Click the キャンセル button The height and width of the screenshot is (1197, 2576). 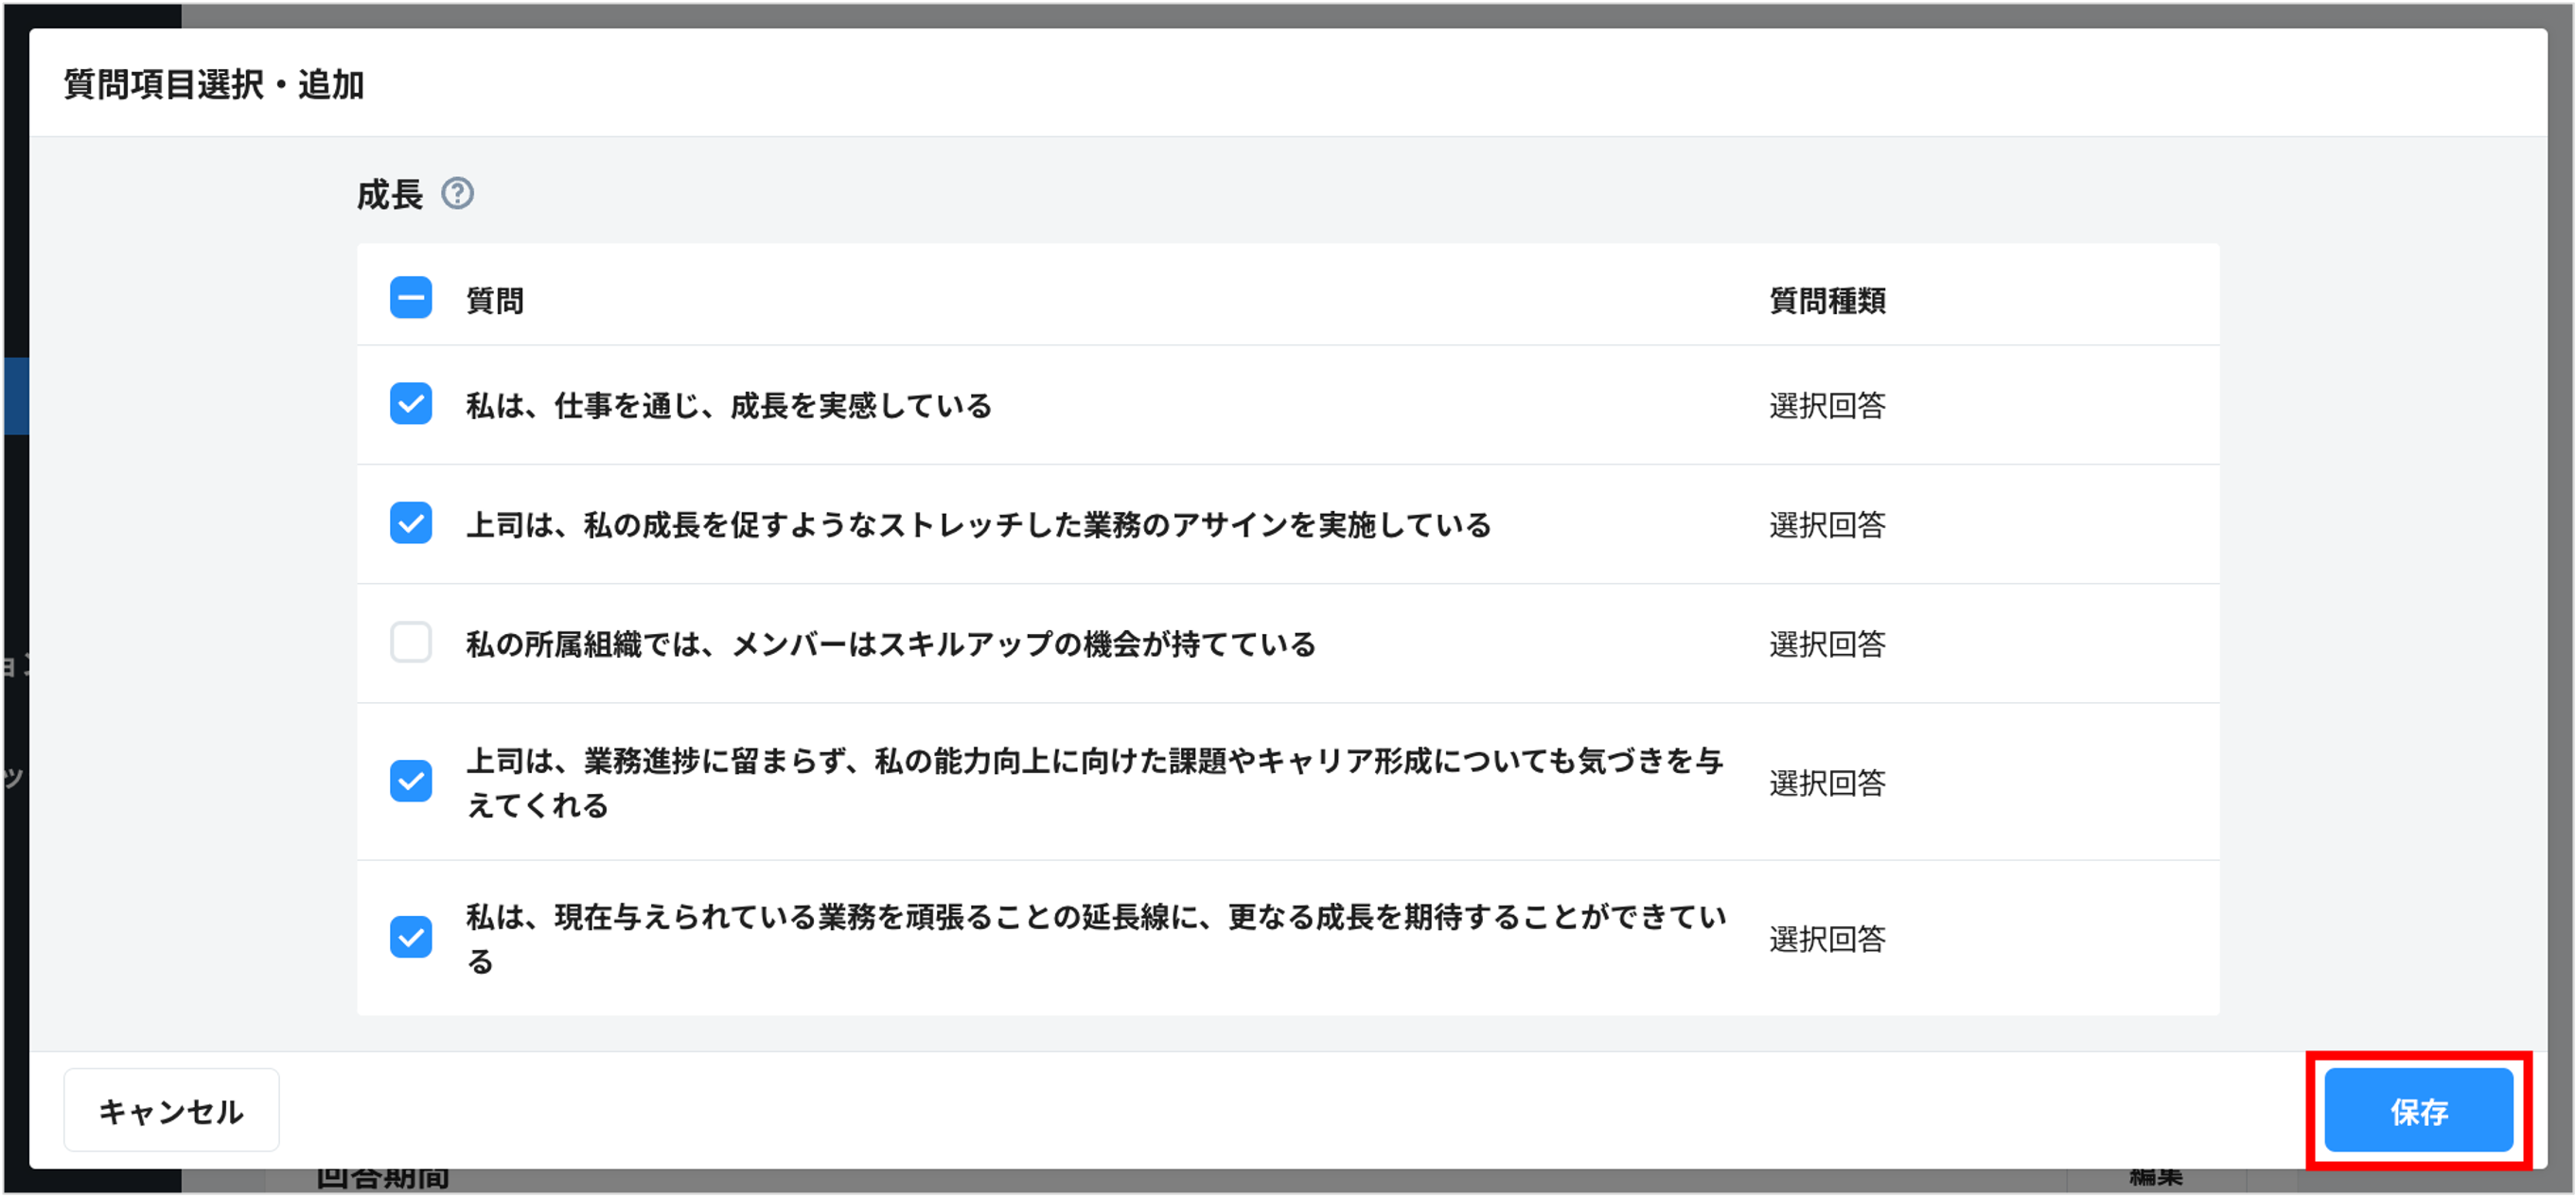pyautogui.click(x=170, y=1108)
